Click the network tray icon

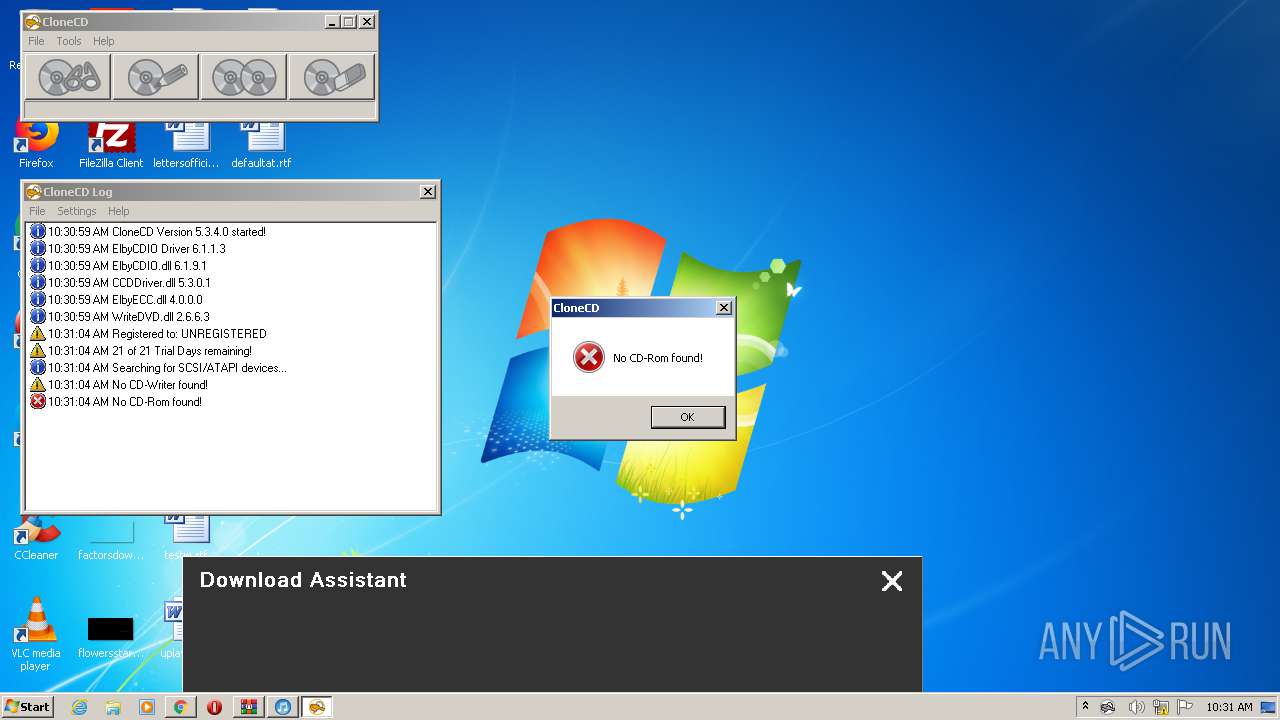[1161, 707]
